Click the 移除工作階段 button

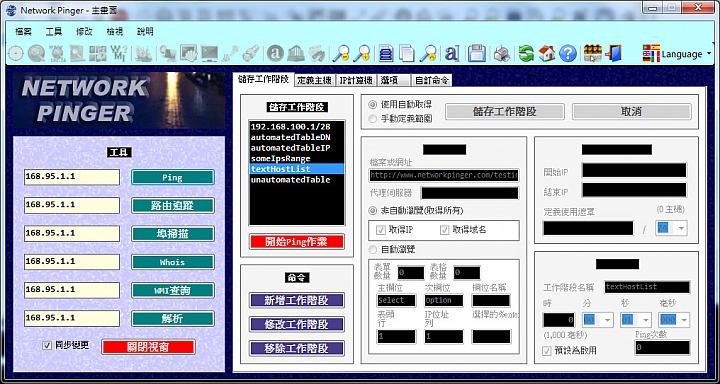(297, 348)
